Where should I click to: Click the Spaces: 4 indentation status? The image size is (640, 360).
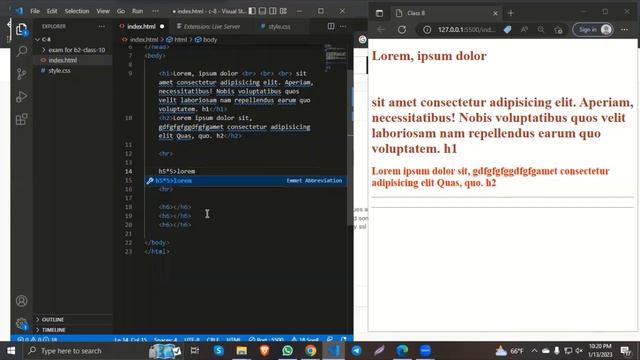coord(166,340)
